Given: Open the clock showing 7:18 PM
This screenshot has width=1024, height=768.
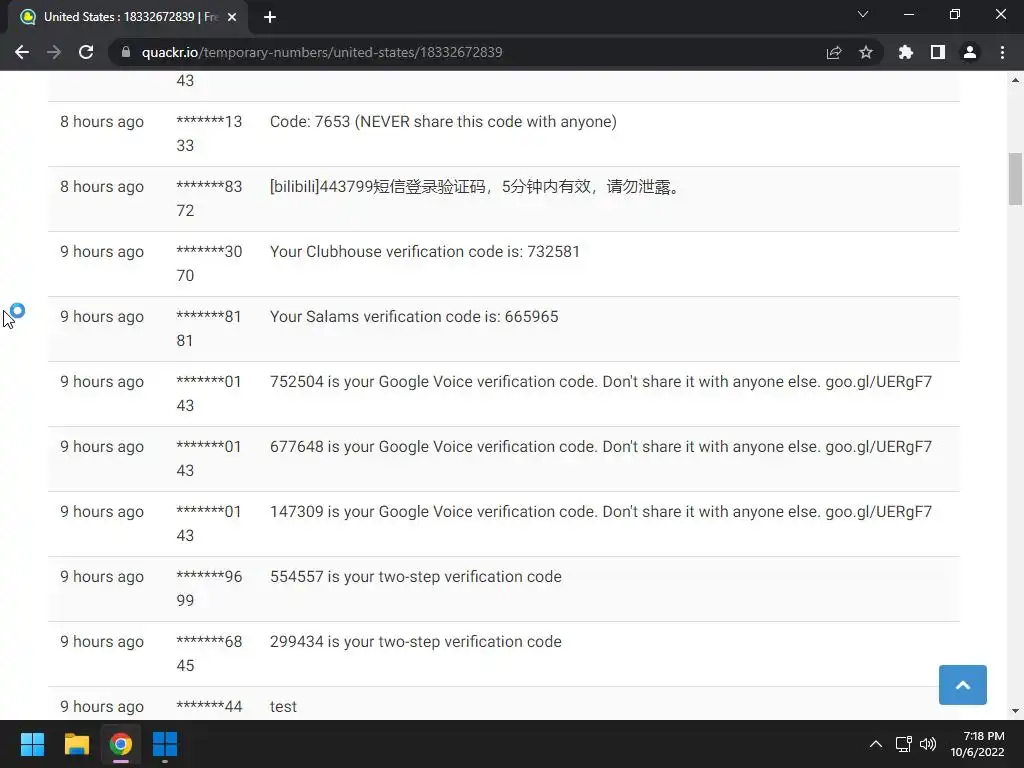Looking at the screenshot, I should coord(977,744).
